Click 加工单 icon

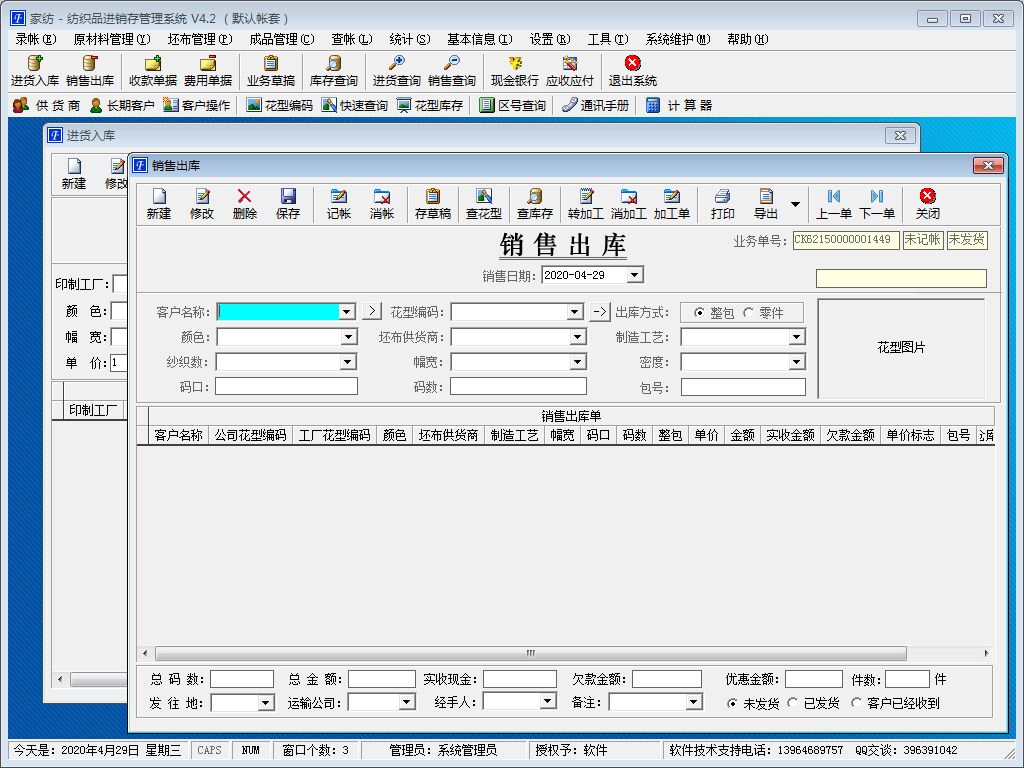pos(672,204)
